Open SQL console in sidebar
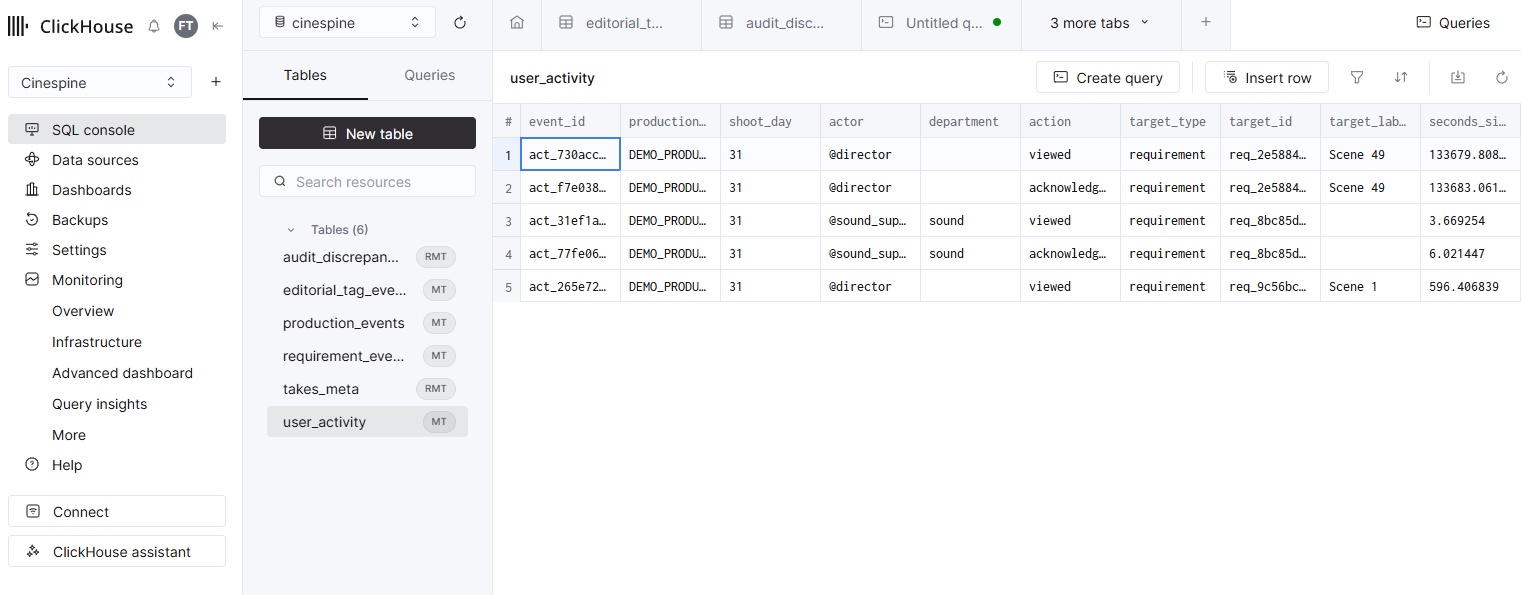 117,129
